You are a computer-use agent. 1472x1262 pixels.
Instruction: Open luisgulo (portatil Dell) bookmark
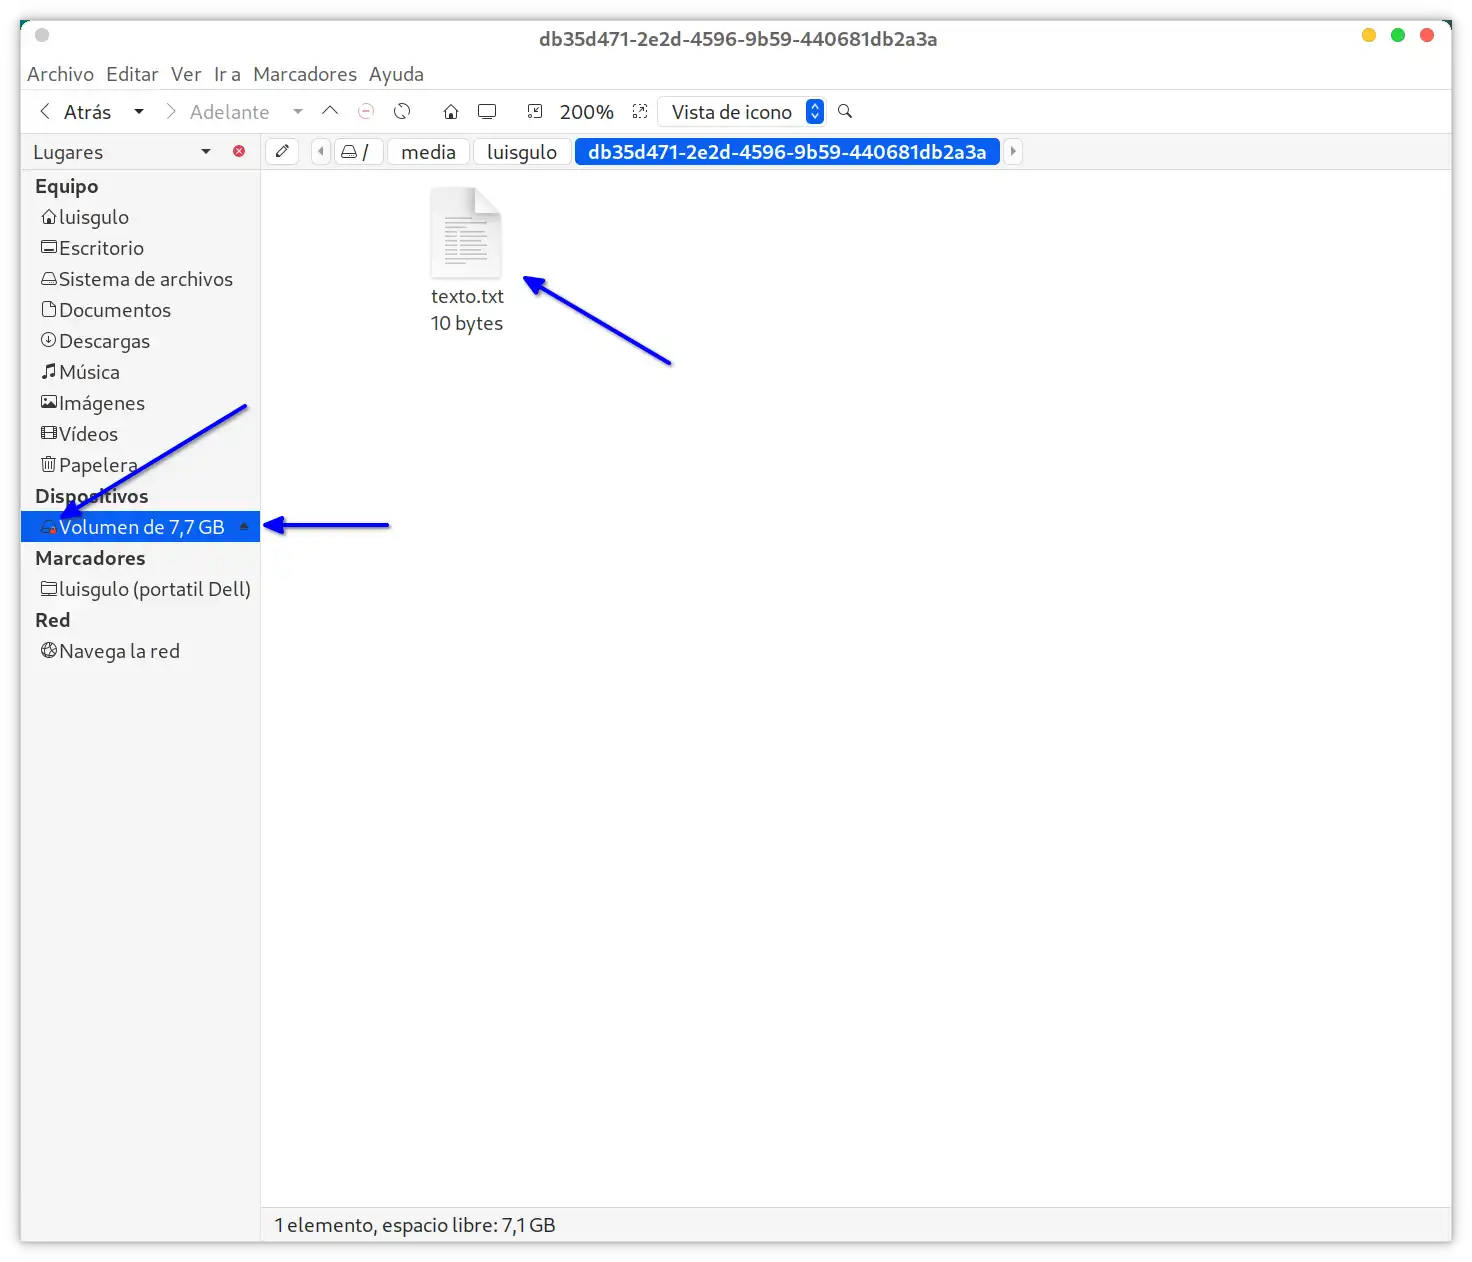pos(140,589)
